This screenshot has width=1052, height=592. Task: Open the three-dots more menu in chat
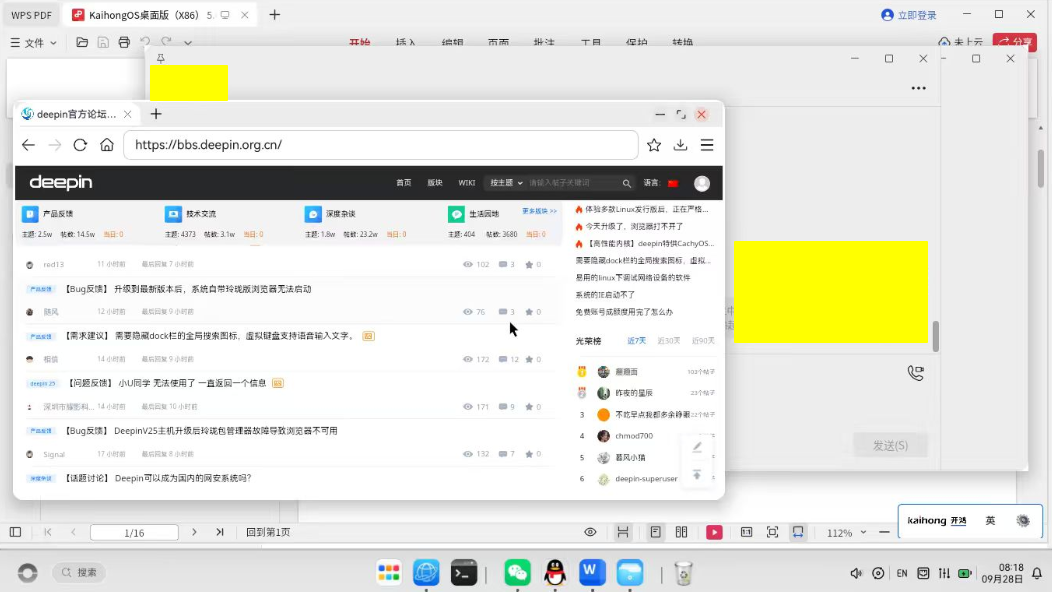918,88
